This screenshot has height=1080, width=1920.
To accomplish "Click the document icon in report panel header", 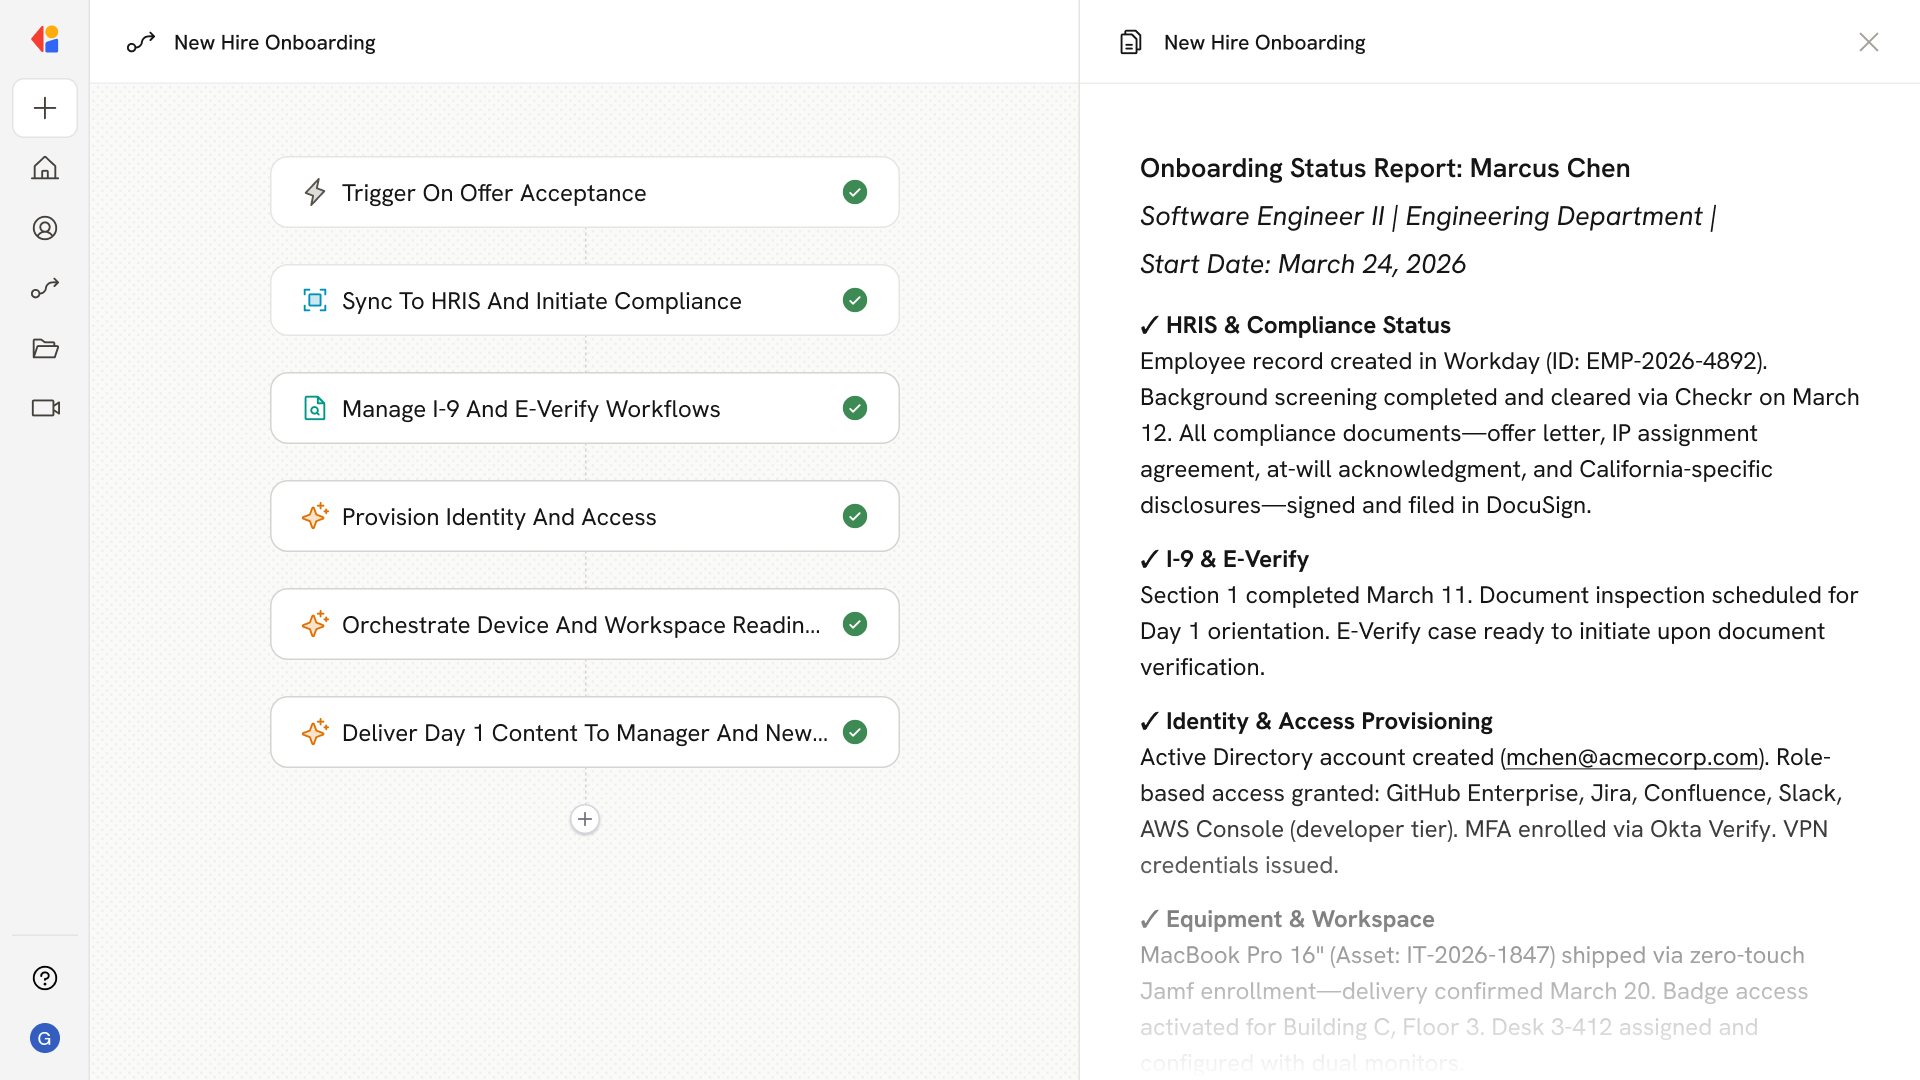I will pyautogui.click(x=1130, y=42).
